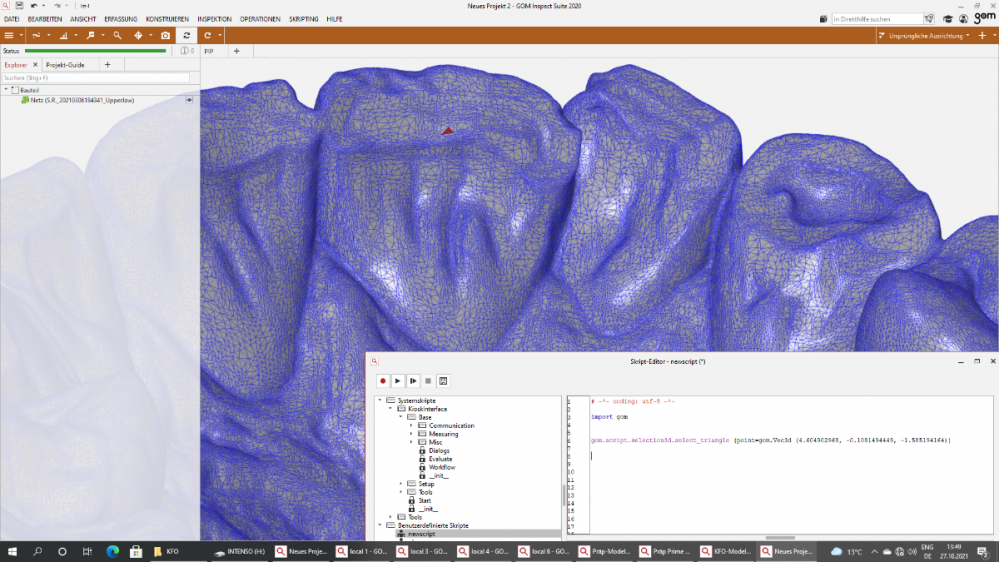This screenshot has height=562, width=999.
Task: Save the script with disk icon
Action: [x=443, y=381]
